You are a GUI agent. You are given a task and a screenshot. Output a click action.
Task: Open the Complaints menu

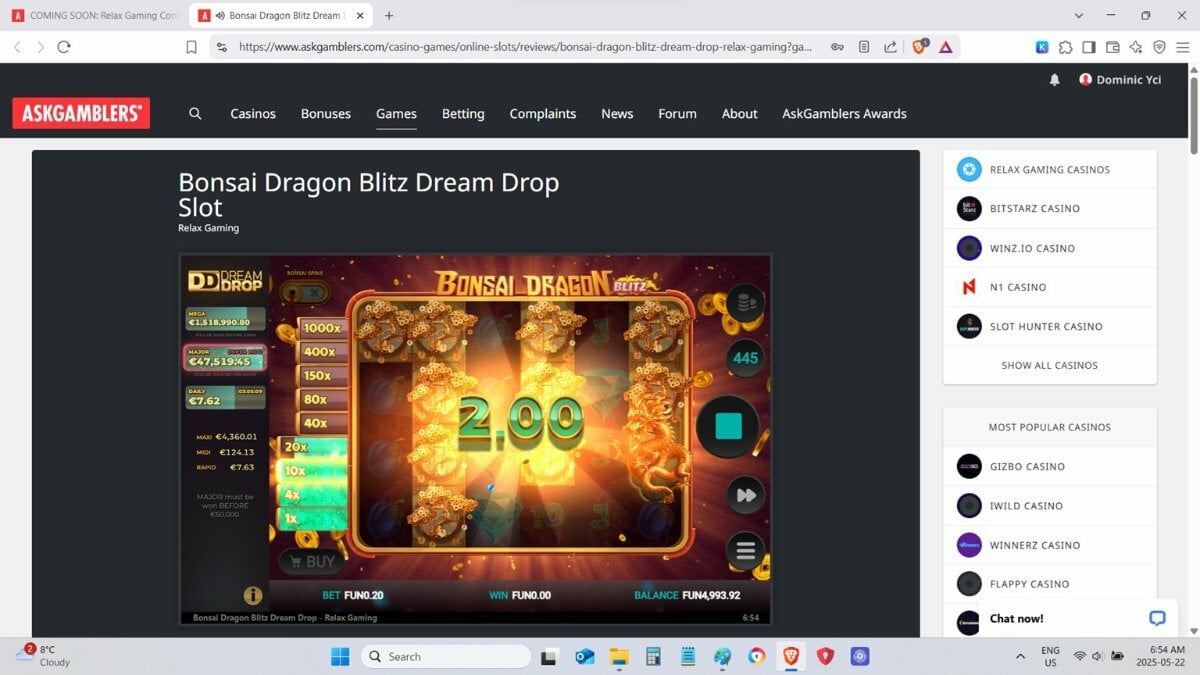pos(543,114)
